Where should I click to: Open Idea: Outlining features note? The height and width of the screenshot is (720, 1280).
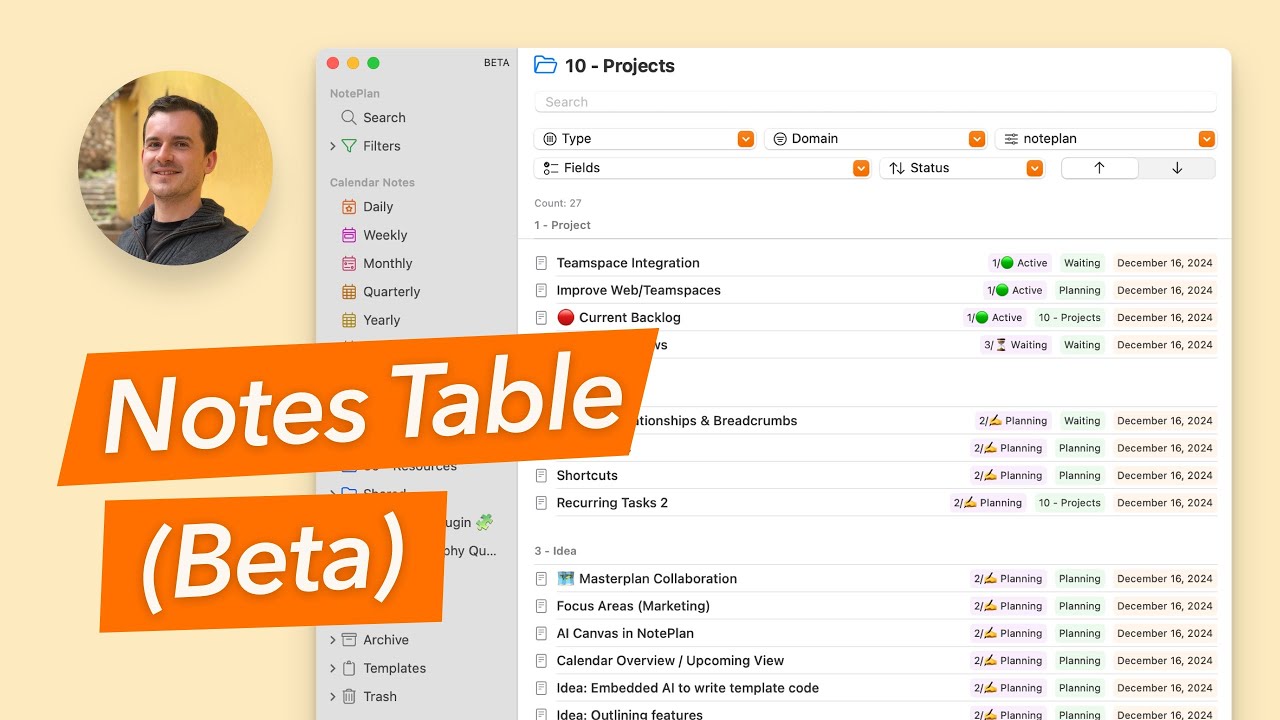pos(630,714)
